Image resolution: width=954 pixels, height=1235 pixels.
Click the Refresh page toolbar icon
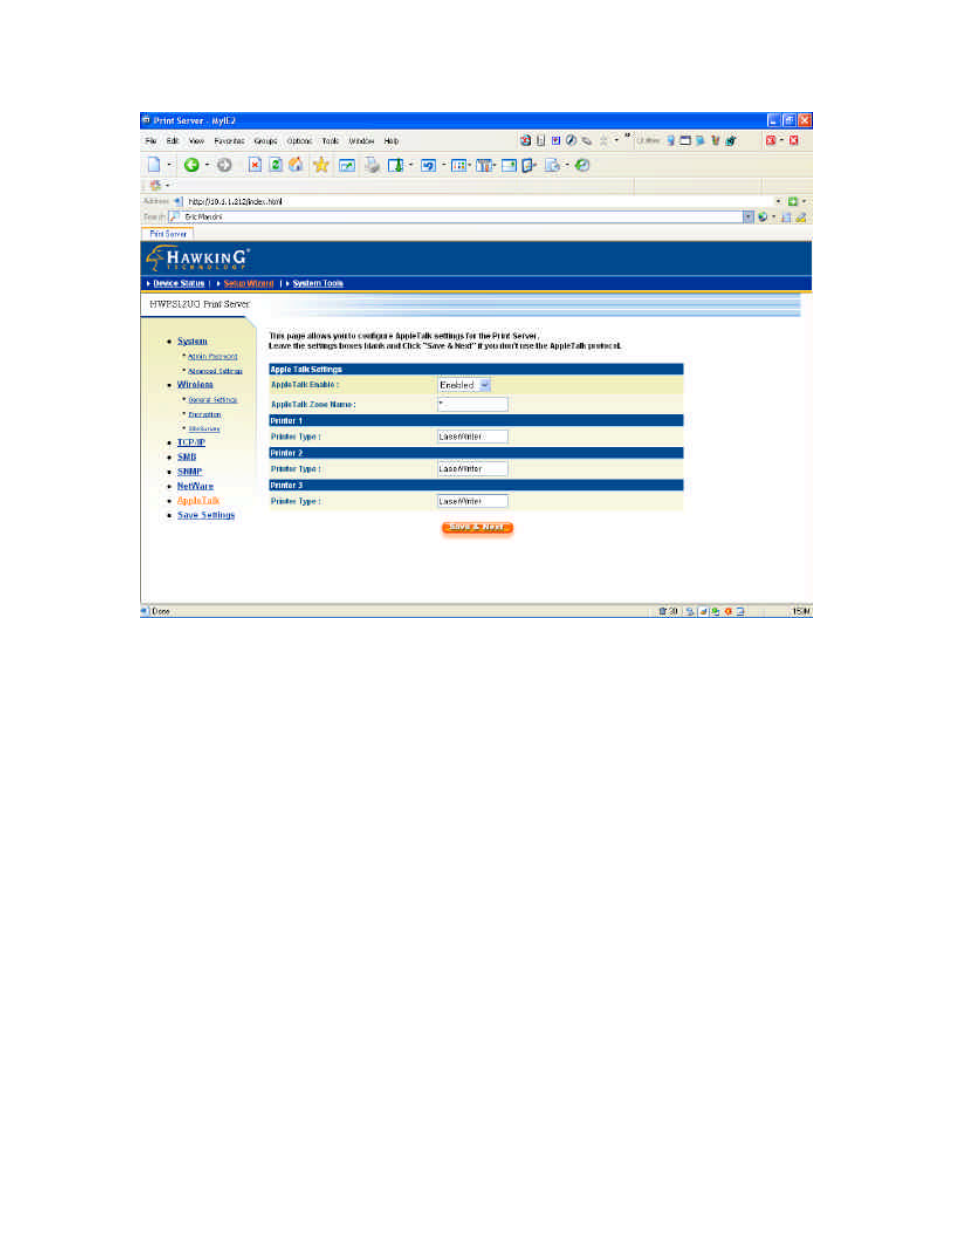(275, 165)
